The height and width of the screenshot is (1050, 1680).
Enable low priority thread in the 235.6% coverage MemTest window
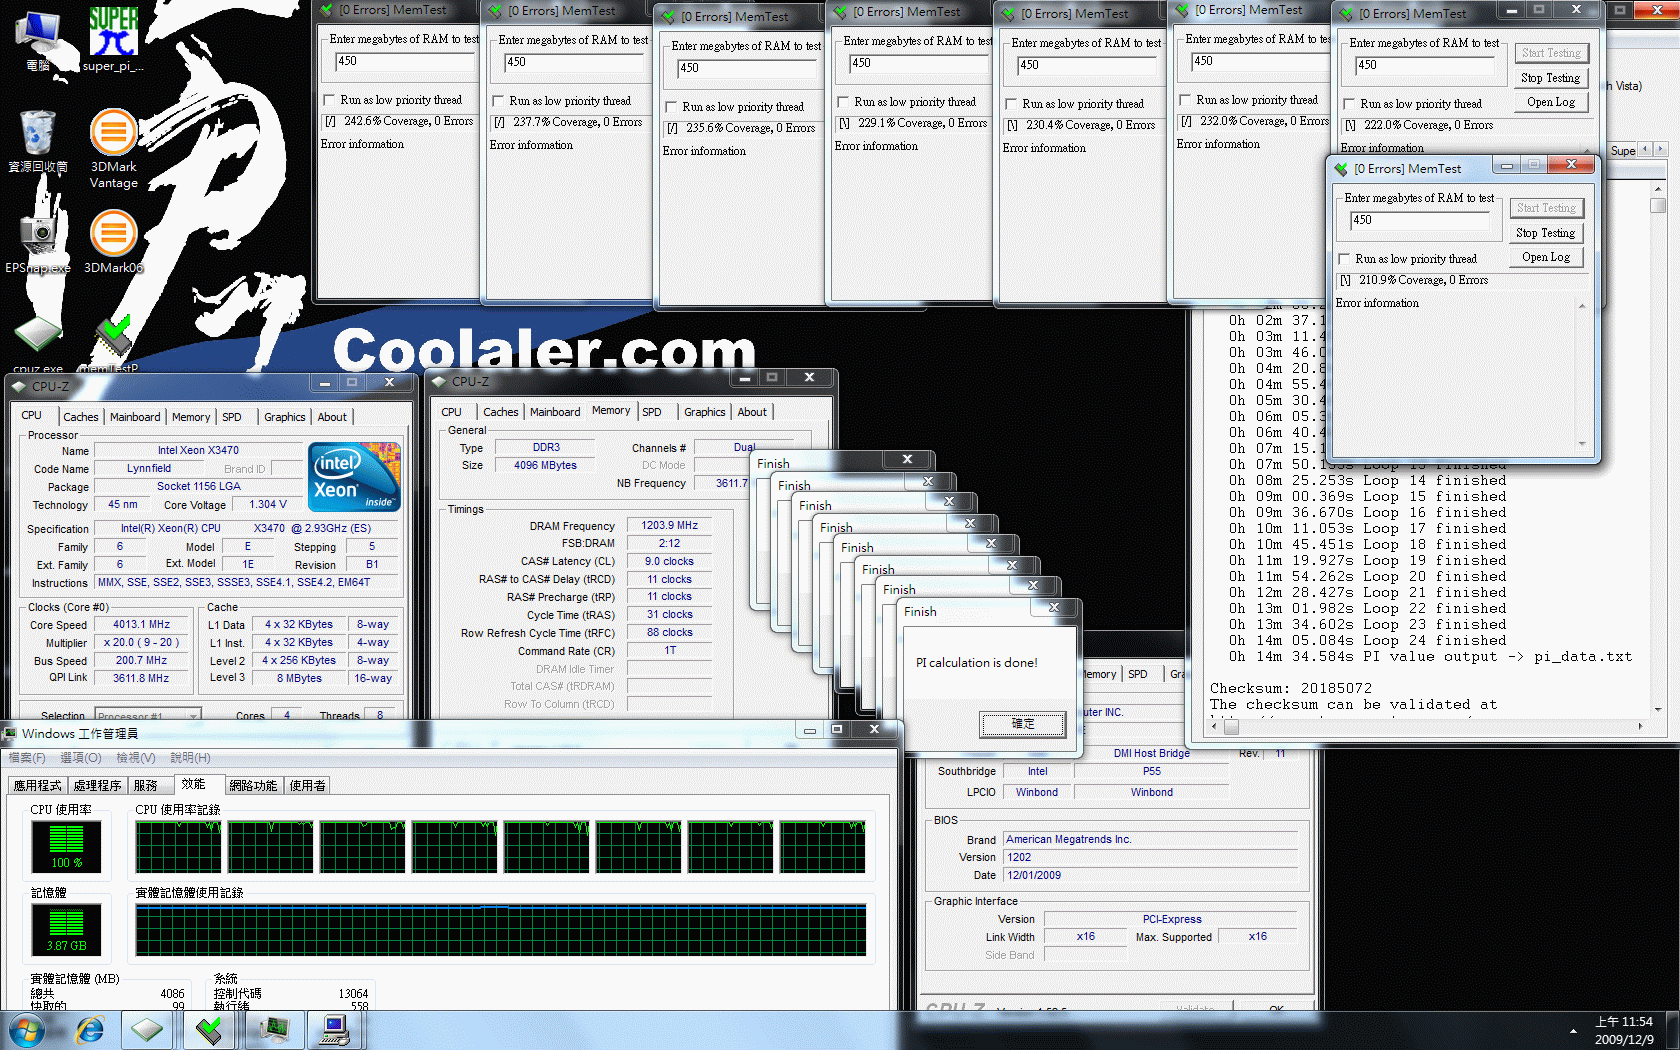point(671,107)
